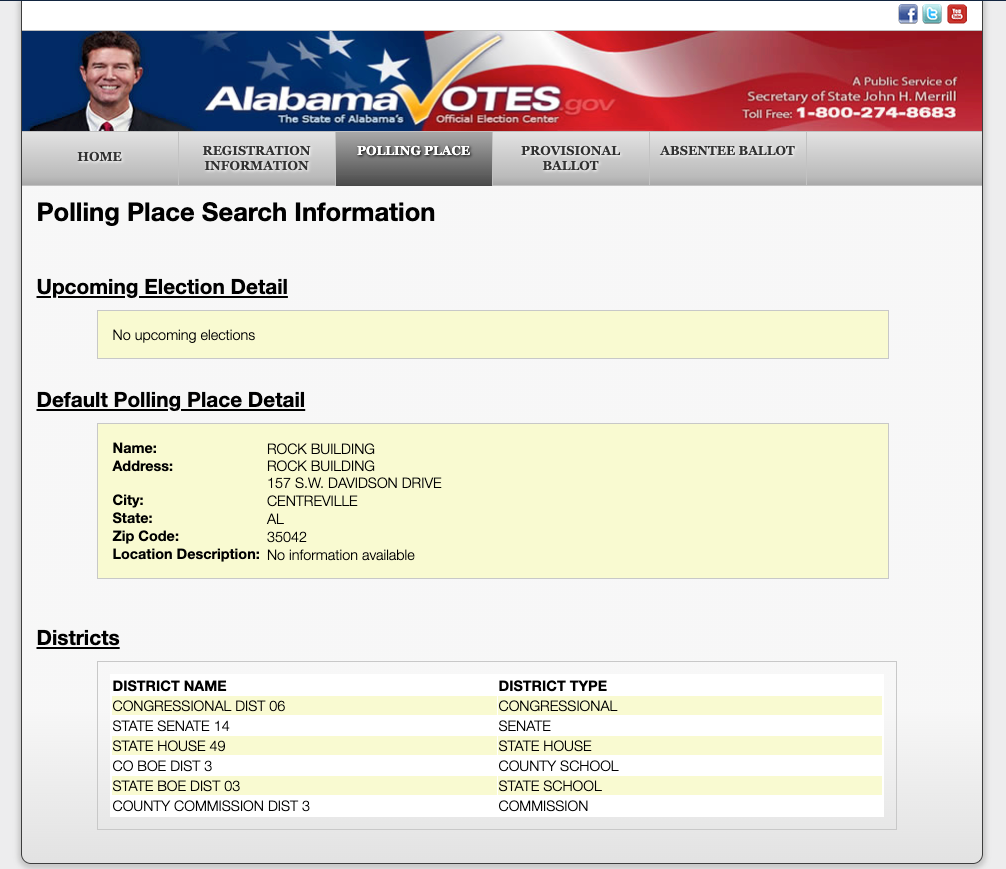This screenshot has height=869, width=1006.
Task: Go to the Home tab
Action: [x=99, y=158]
